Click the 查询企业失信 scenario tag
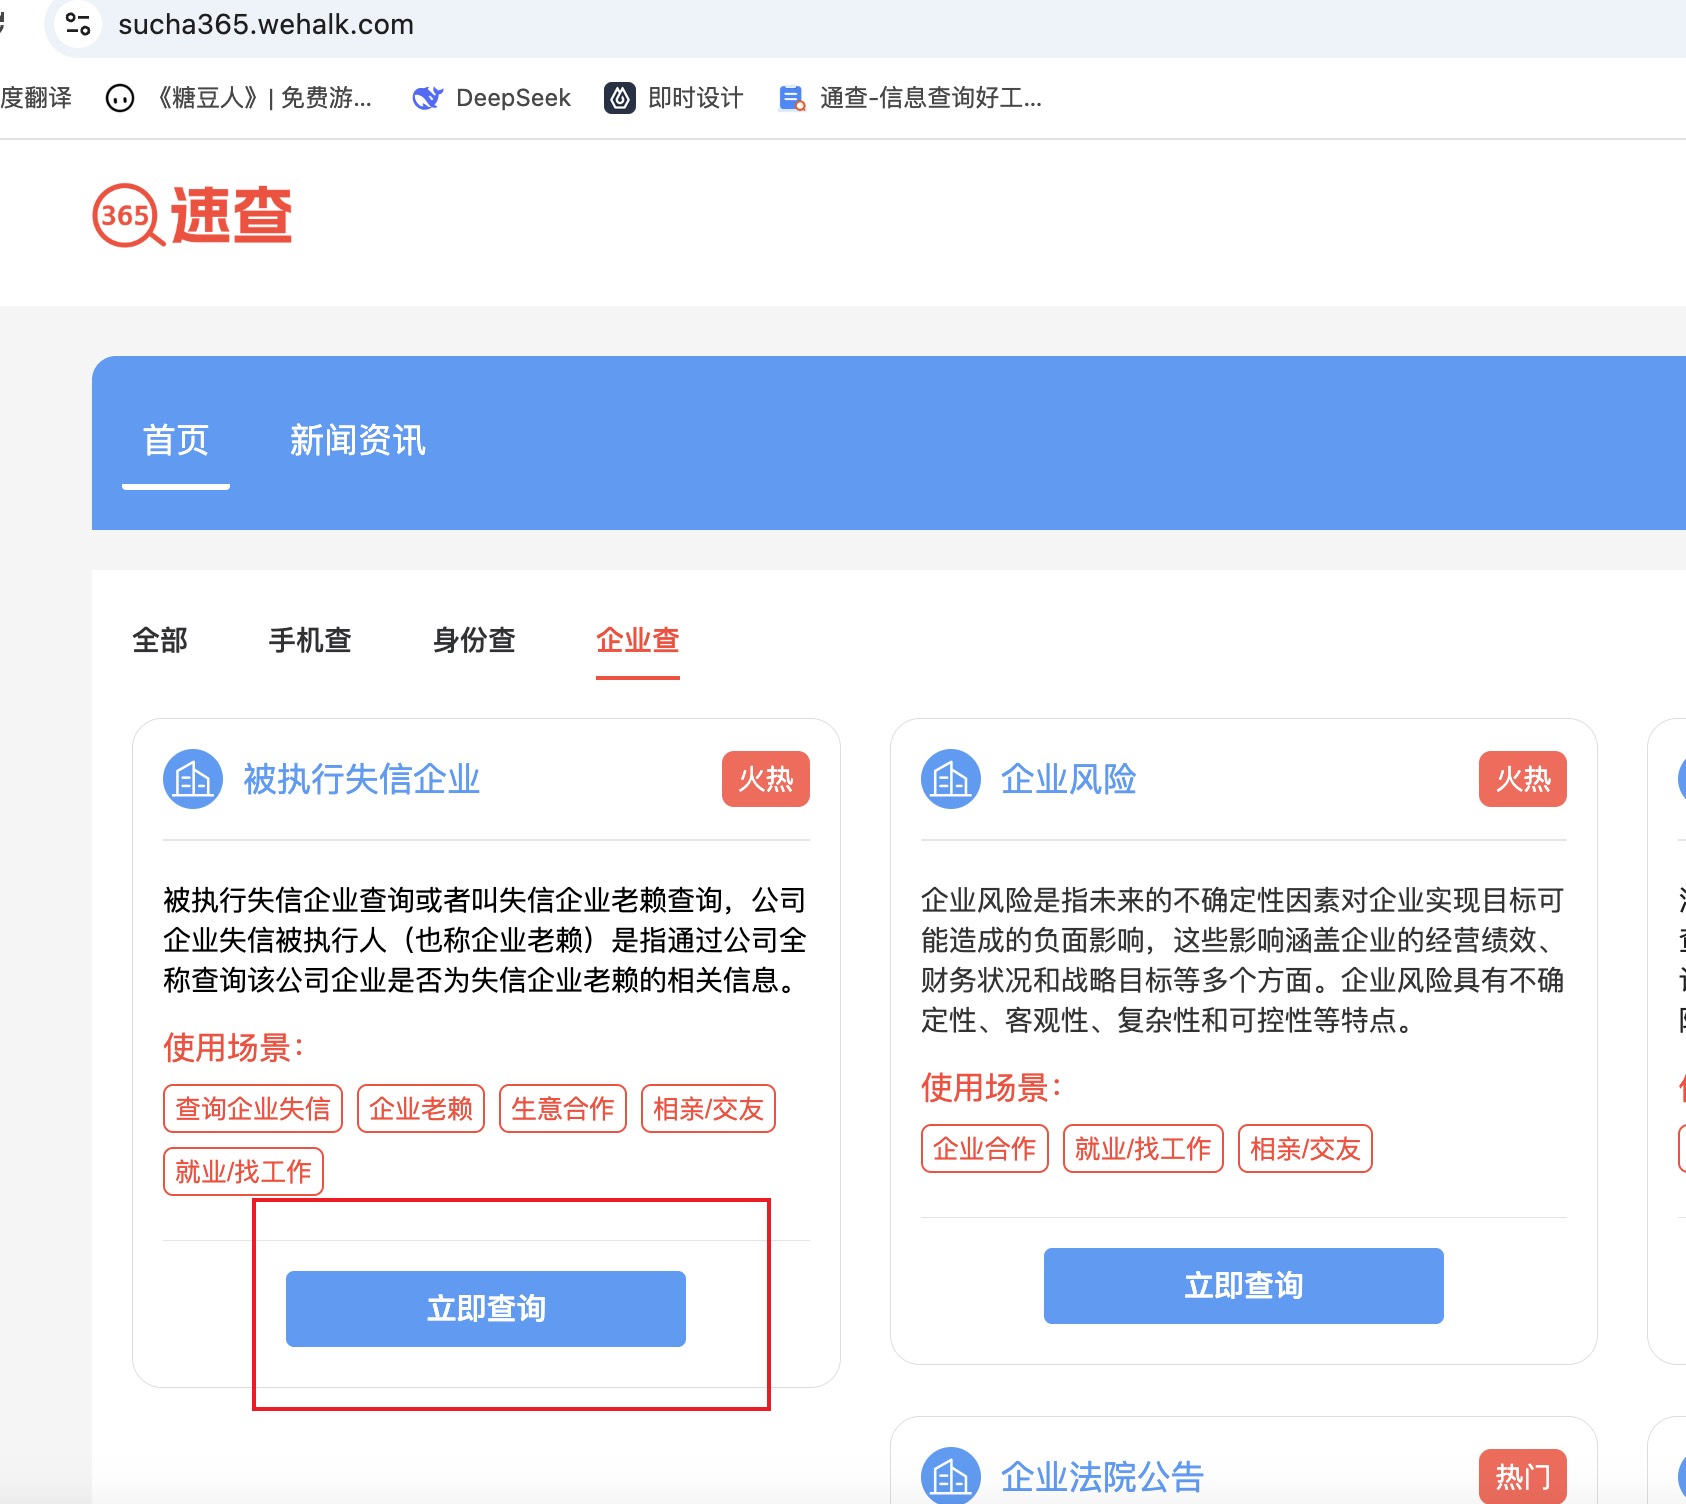 pos(252,1109)
